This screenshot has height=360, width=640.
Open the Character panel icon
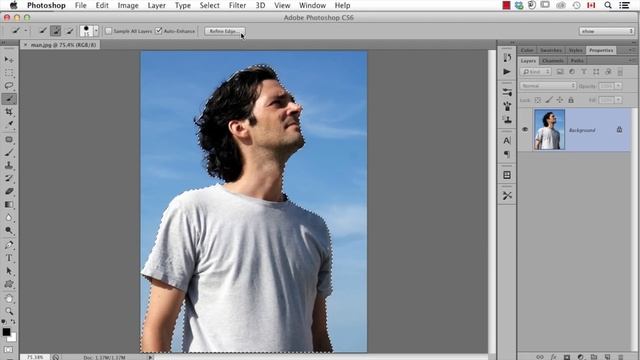pos(507,140)
